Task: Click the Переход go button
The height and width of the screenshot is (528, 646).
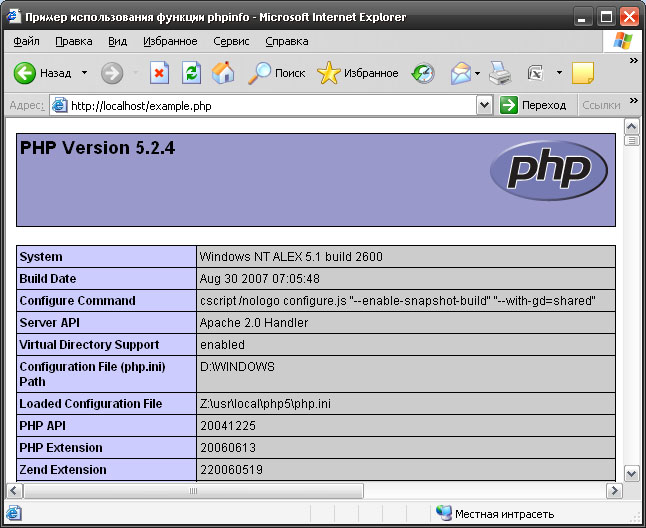Action: click(x=533, y=105)
